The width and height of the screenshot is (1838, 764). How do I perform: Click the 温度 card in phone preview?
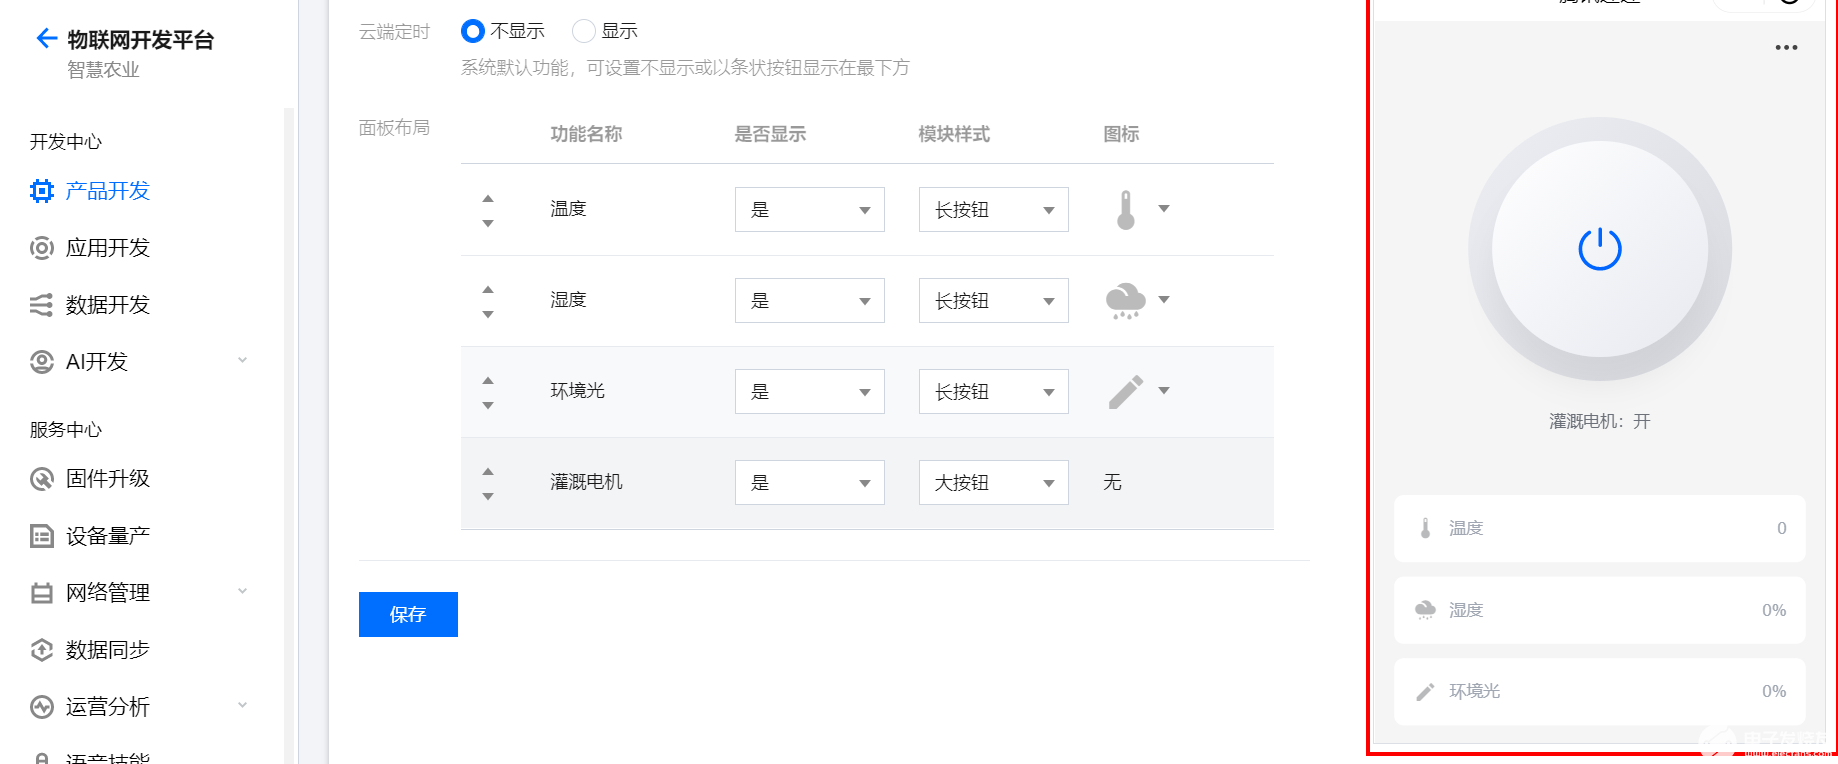click(x=1600, y=528)
